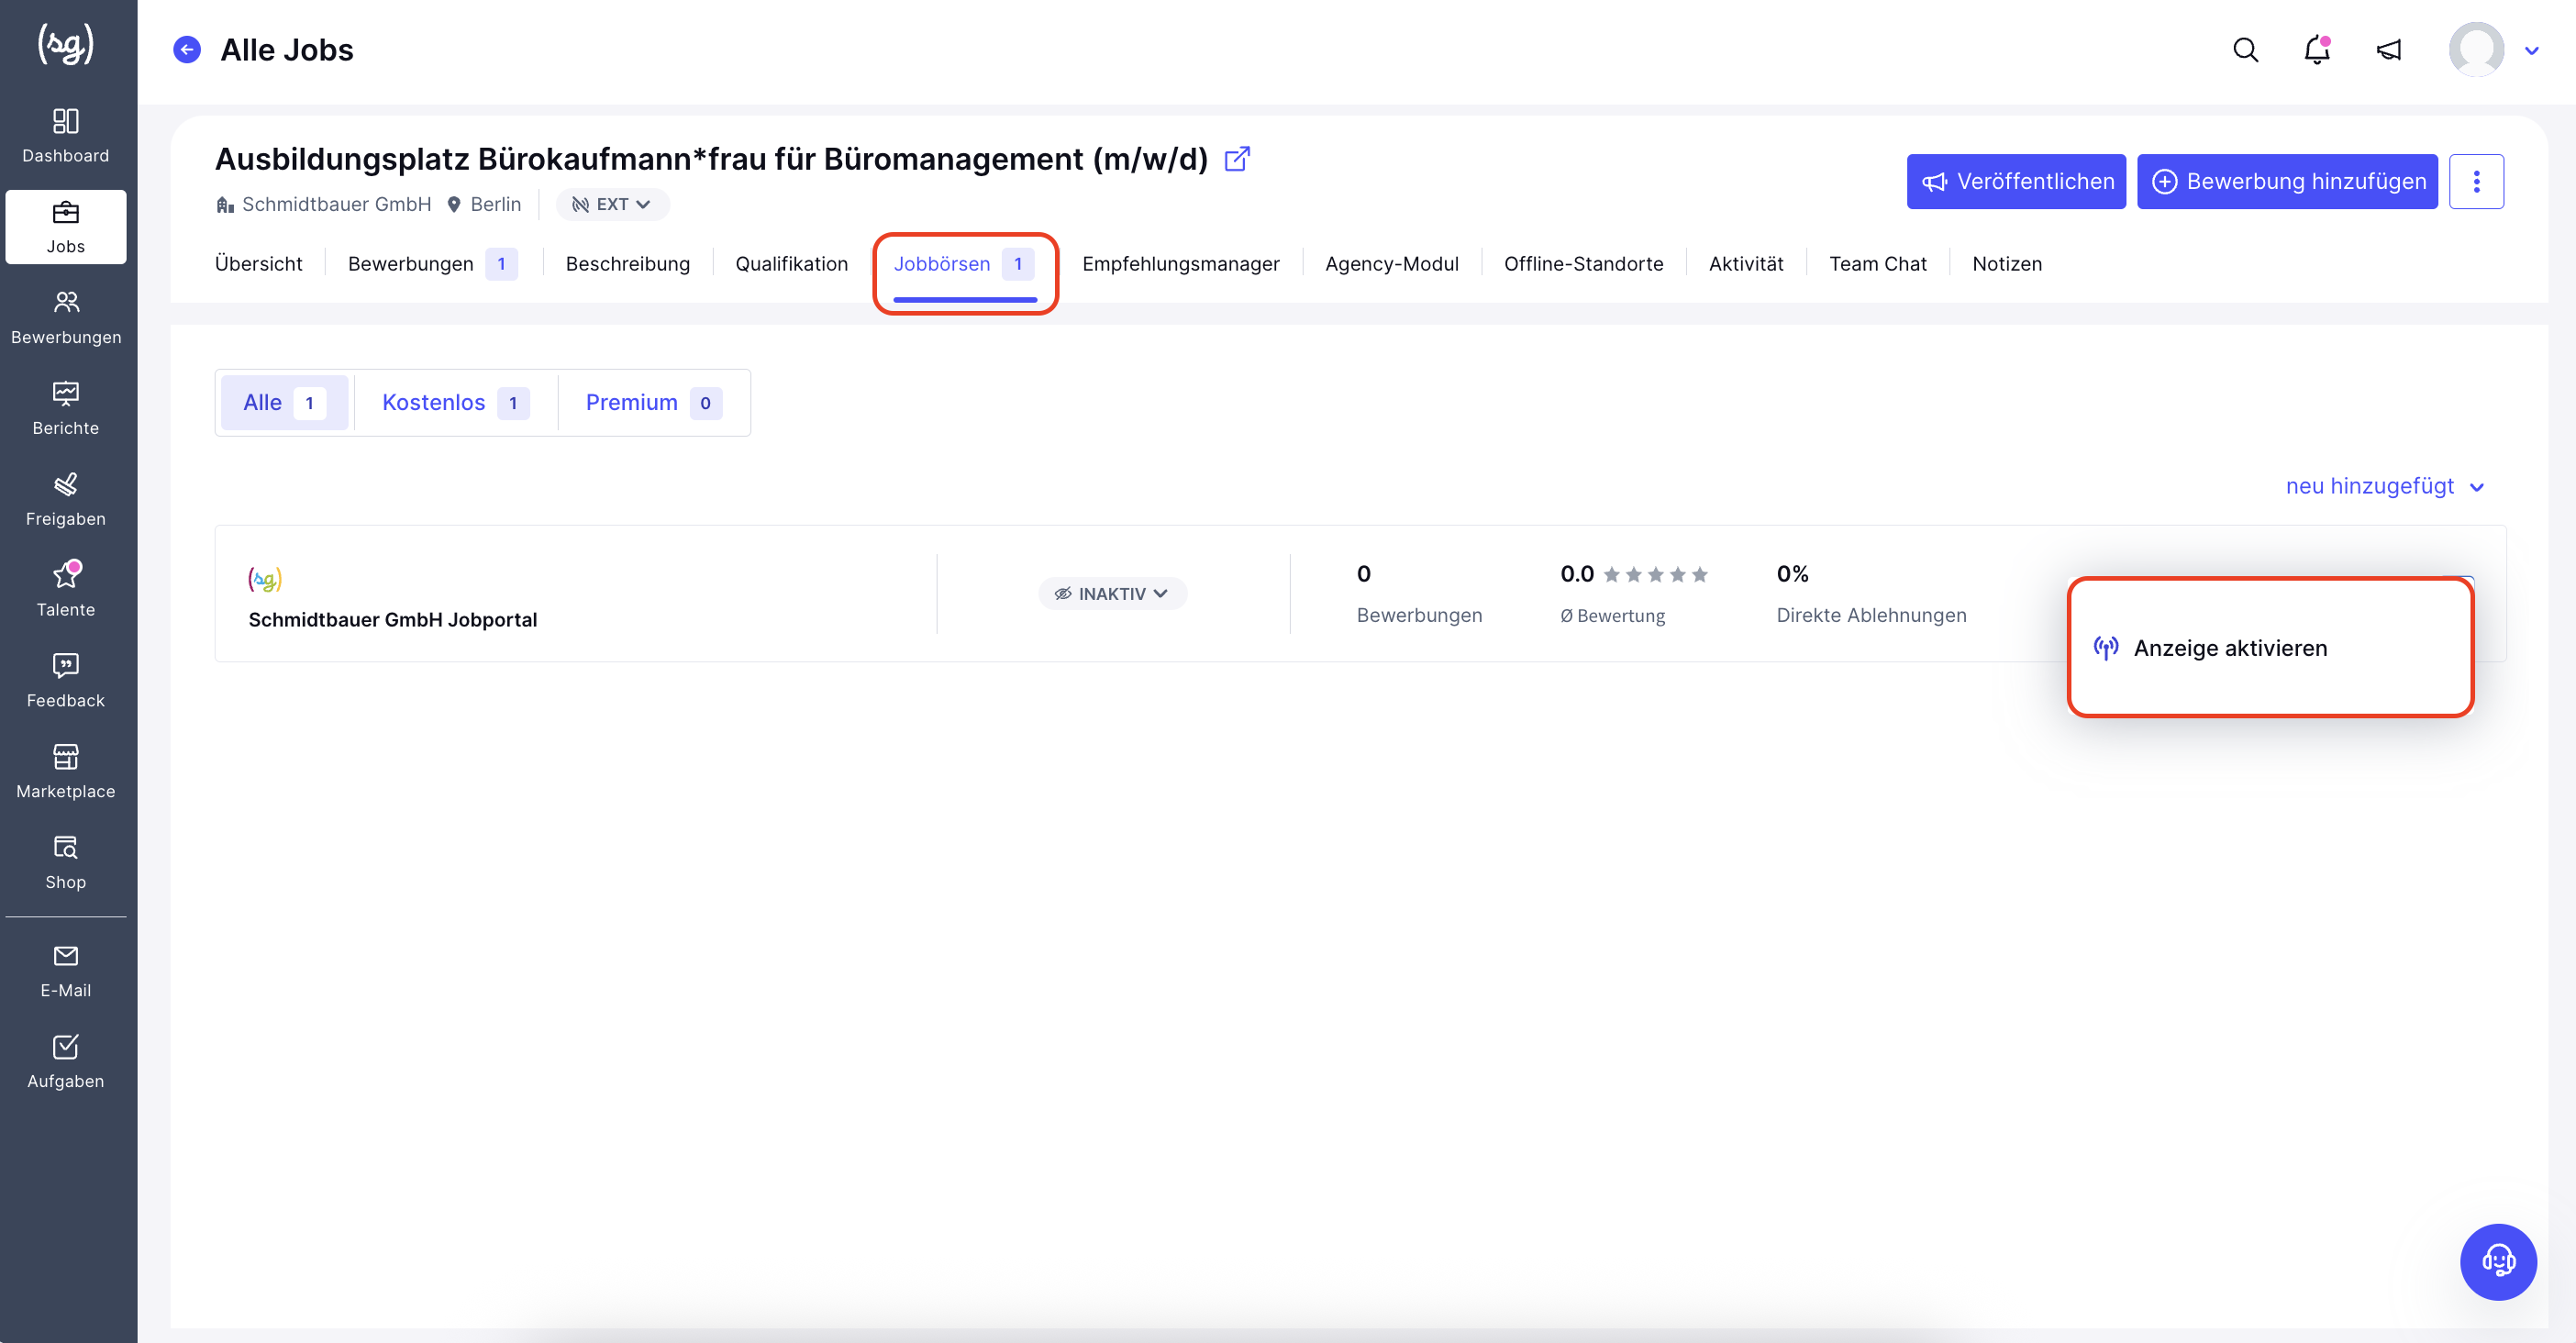Open the announcements megaphone icon

pyautogui.click(x=2389, y=50)
